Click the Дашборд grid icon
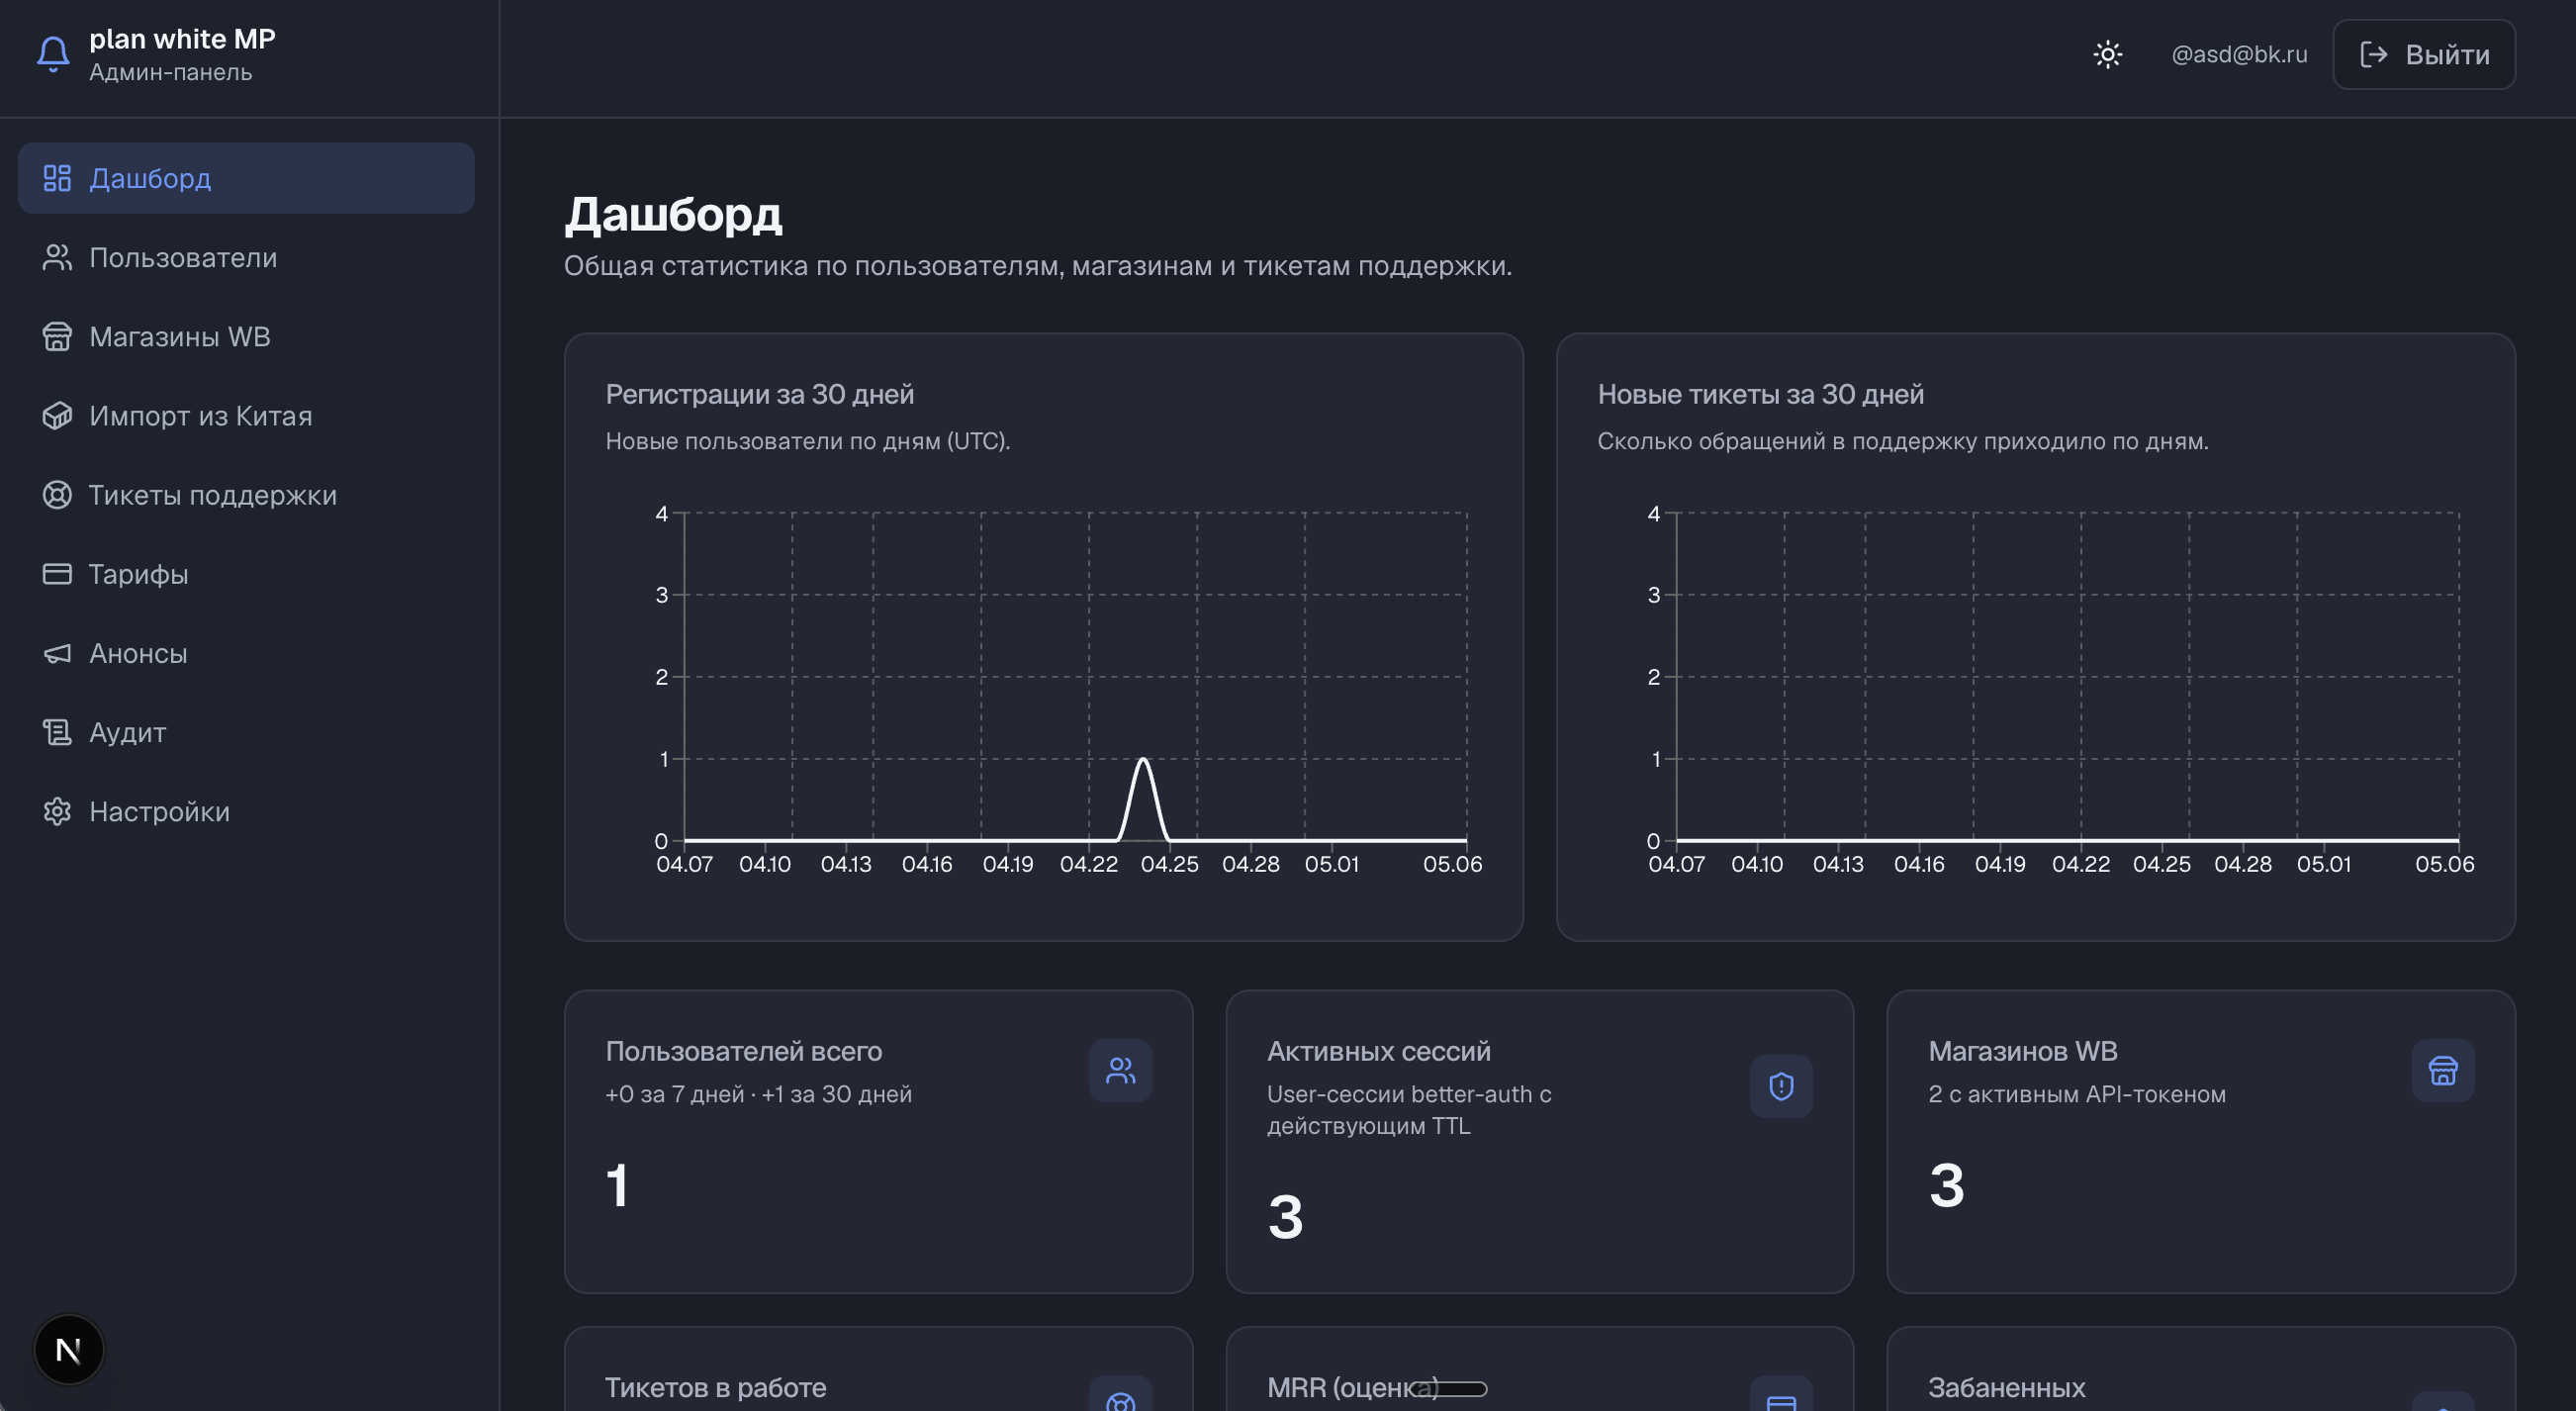 57,178
